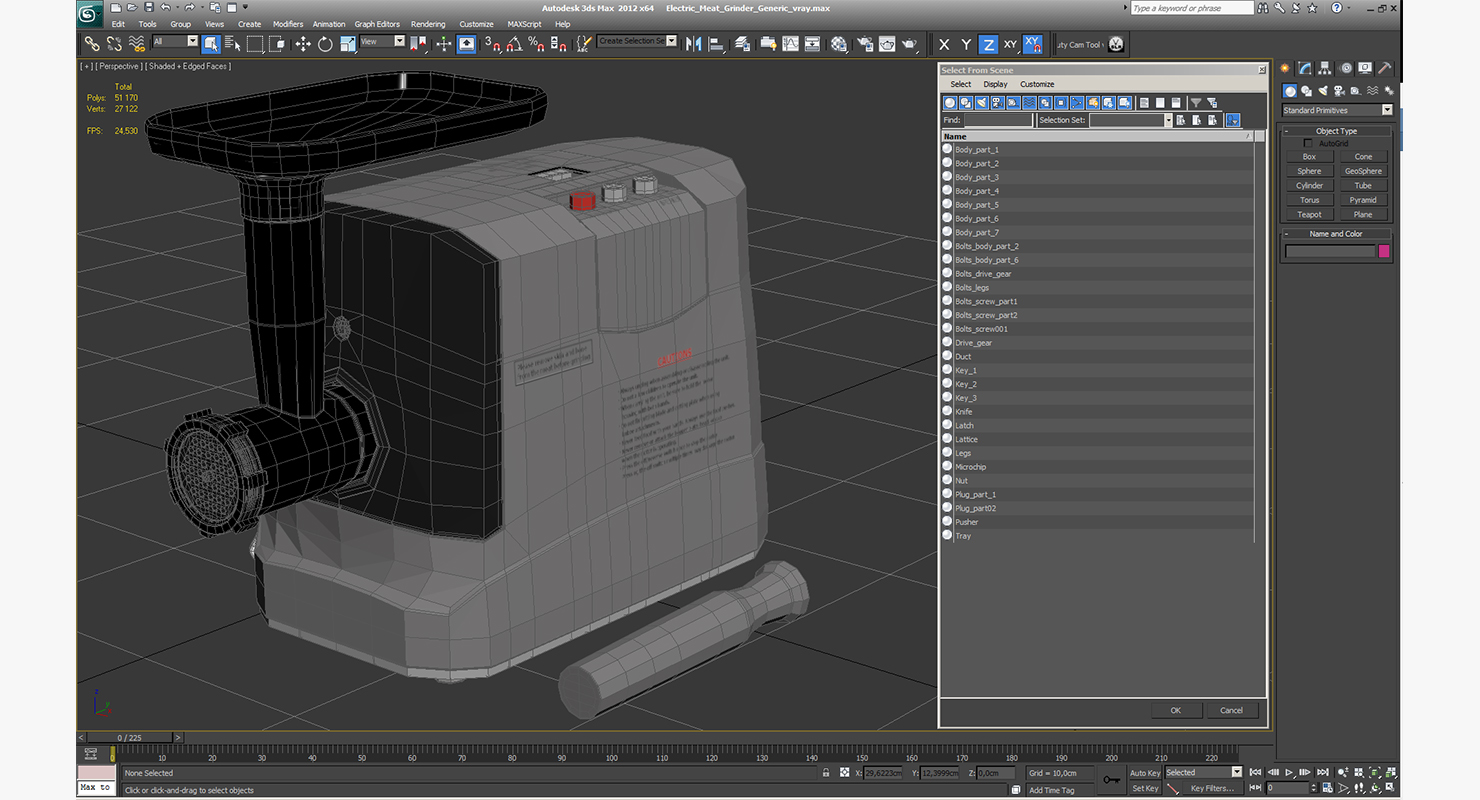The image size is (1480, 800).
Task: Open the MAXScript menu
Action: tap(524, 24)
